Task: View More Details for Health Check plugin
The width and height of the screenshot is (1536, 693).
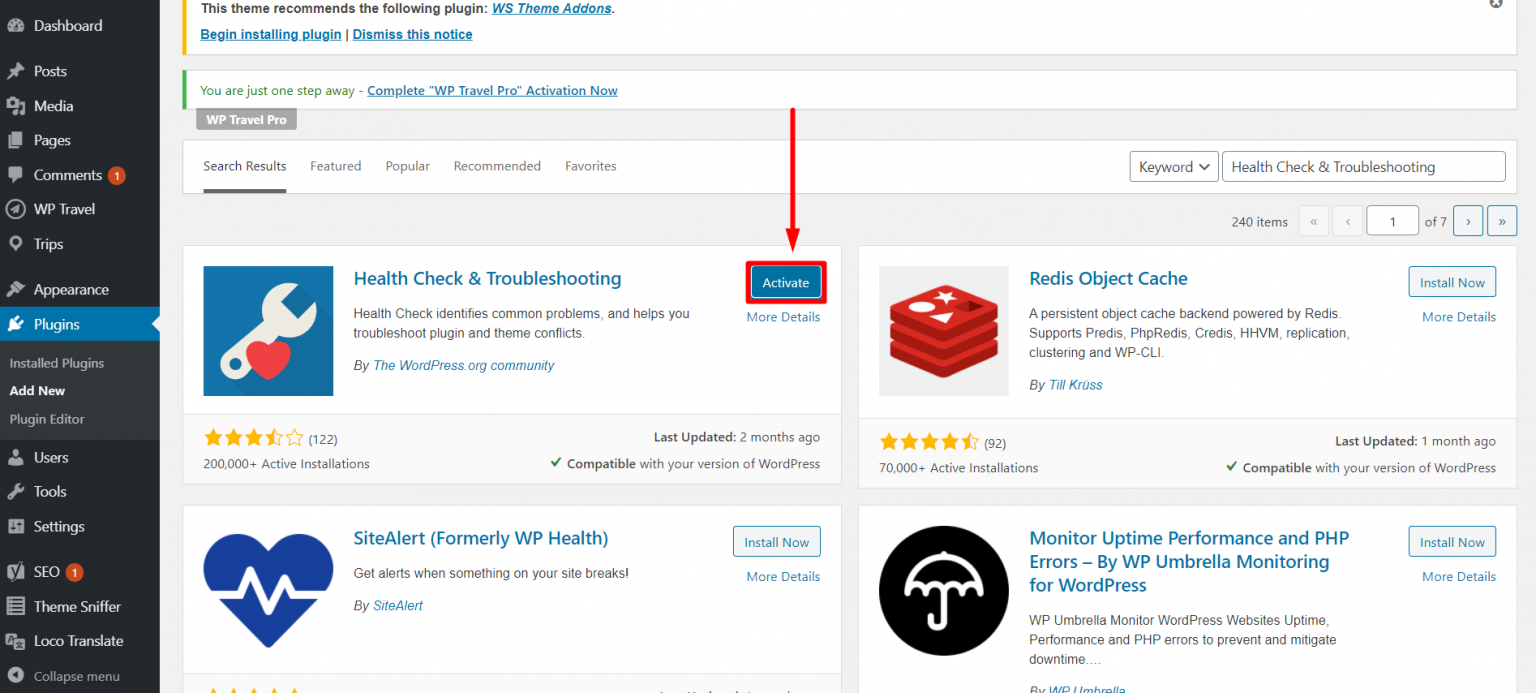Action: [x=783, y=317]
